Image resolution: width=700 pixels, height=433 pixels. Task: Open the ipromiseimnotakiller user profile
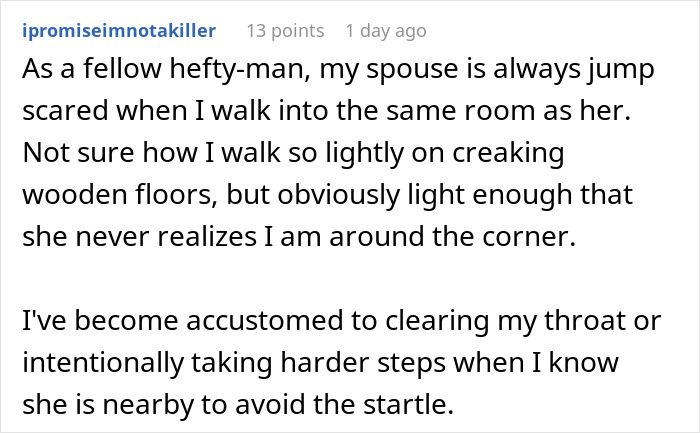click(x=119, y=31)
